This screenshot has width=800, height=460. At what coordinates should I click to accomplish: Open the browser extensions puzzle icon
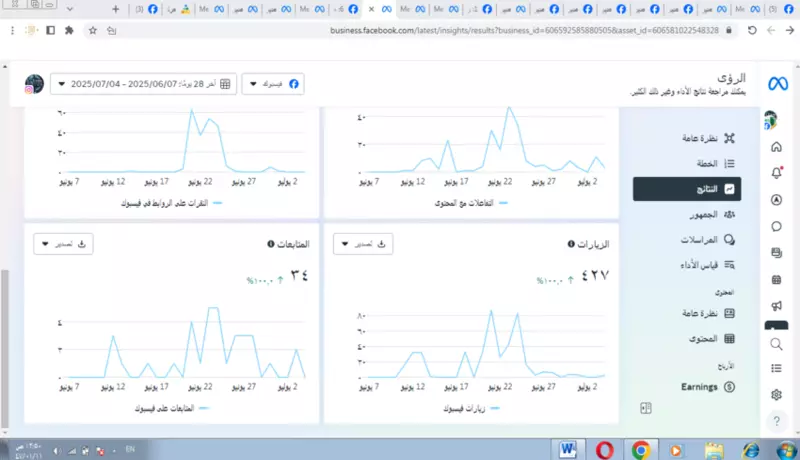(69, 31)
